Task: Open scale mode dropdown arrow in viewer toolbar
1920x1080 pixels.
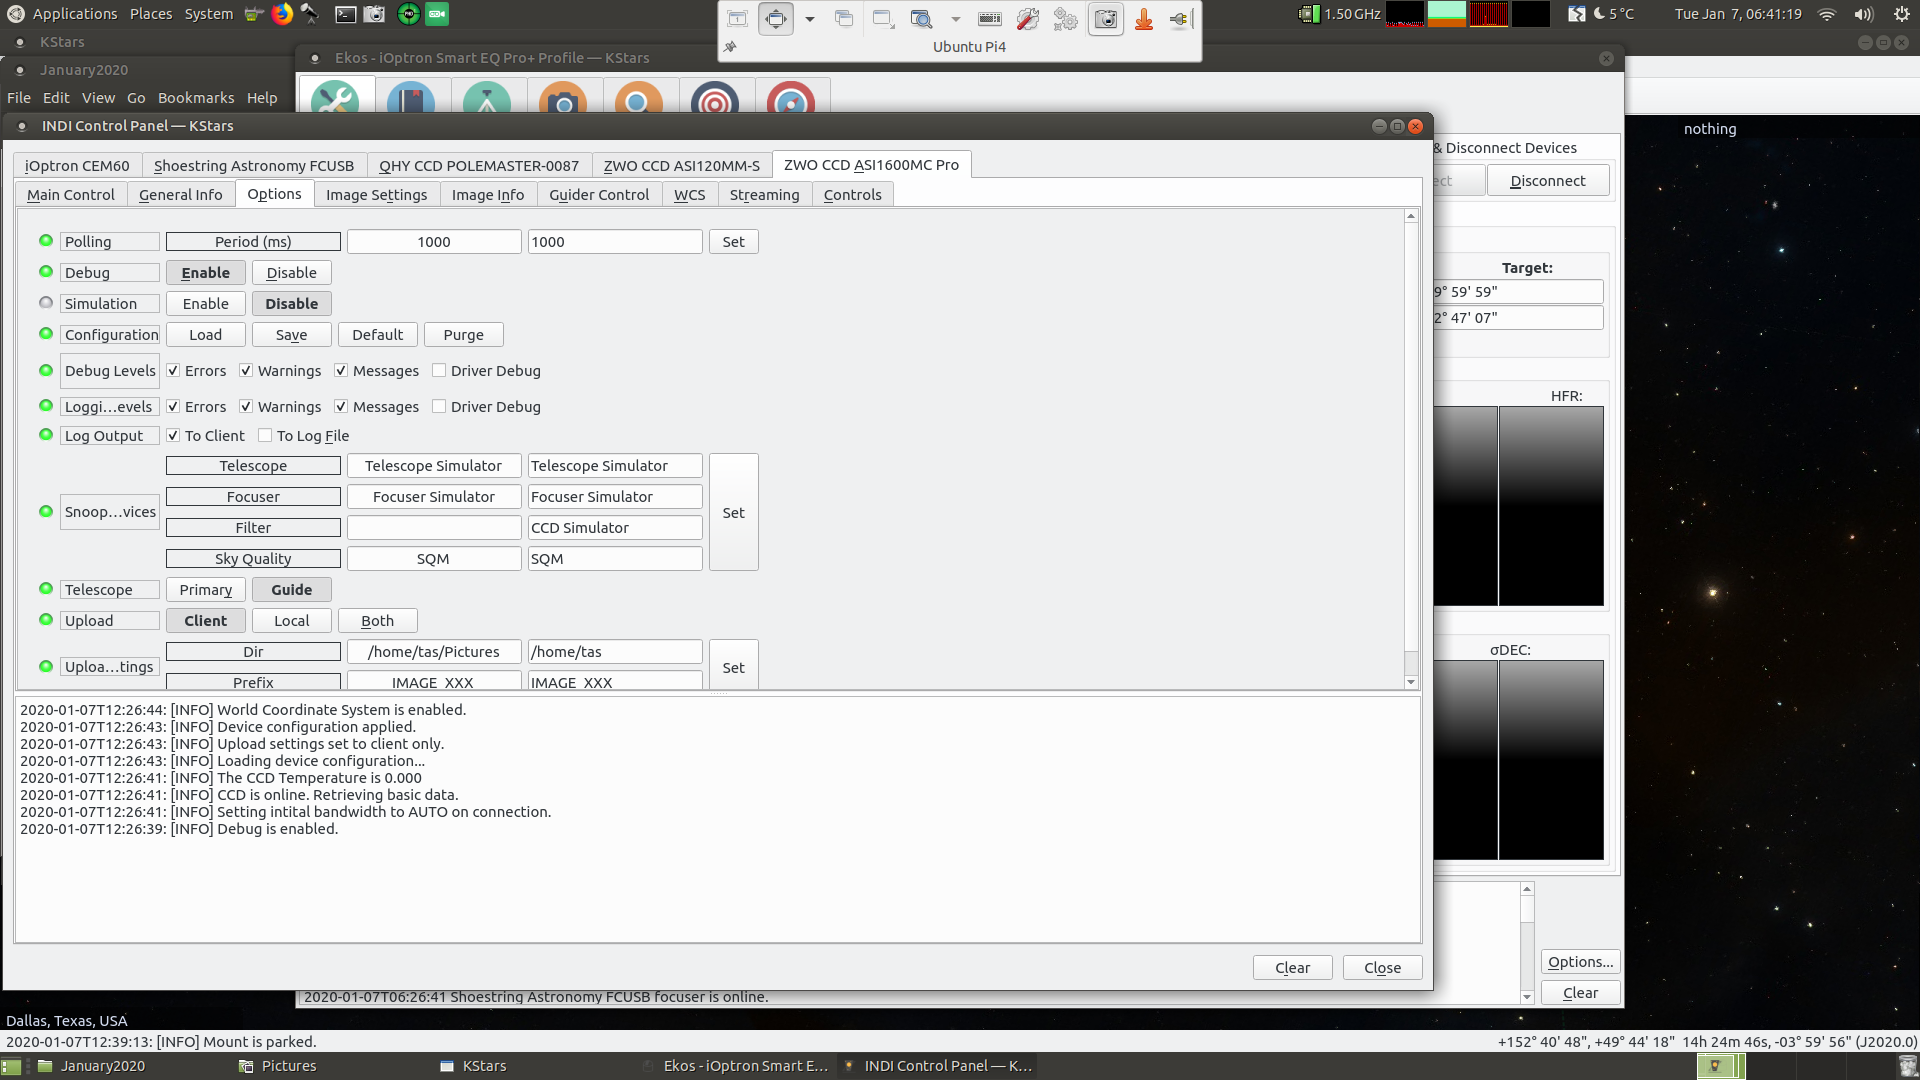Action: click(810, 19)
